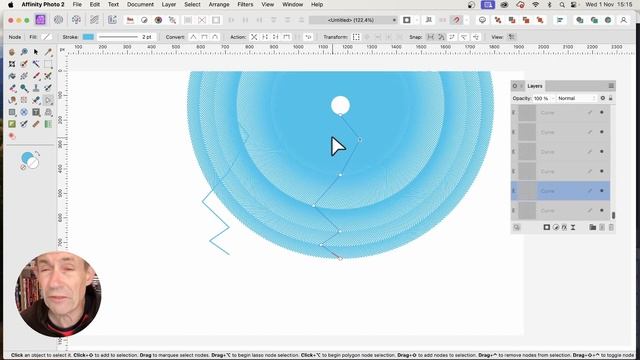Select the Flood Fill bucket tool
Image resolution: width=640 pixels, height=360 pixels.
[12, 76]
